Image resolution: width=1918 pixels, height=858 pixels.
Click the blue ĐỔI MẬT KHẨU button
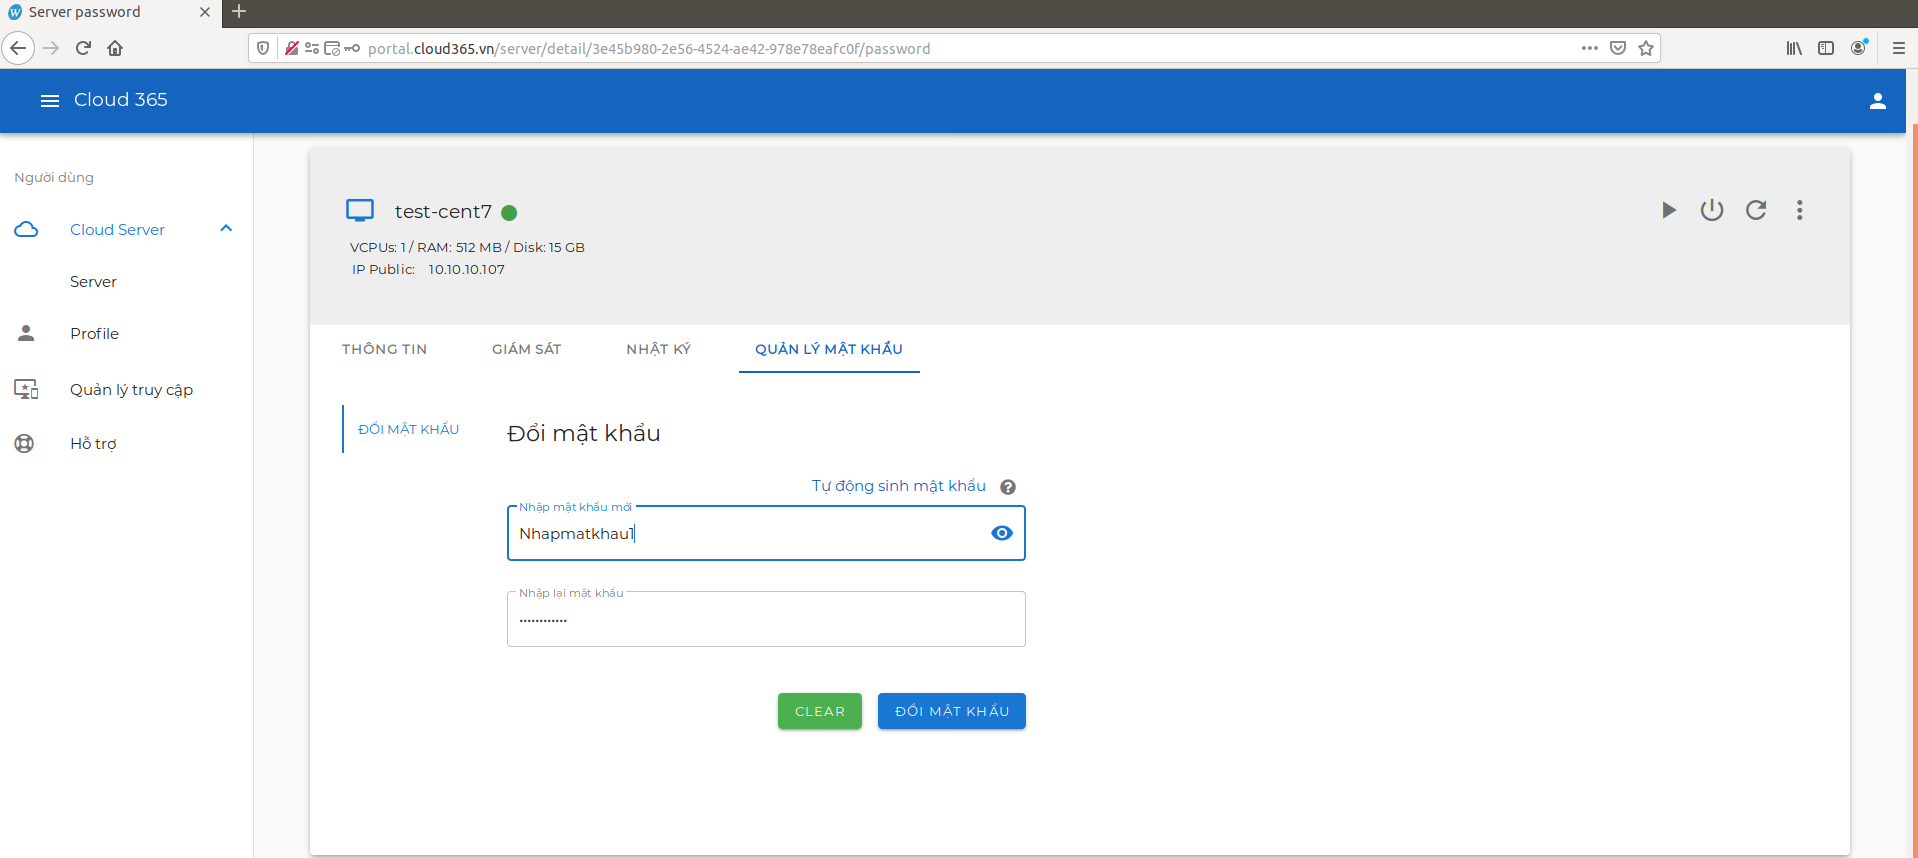point(952,711)
